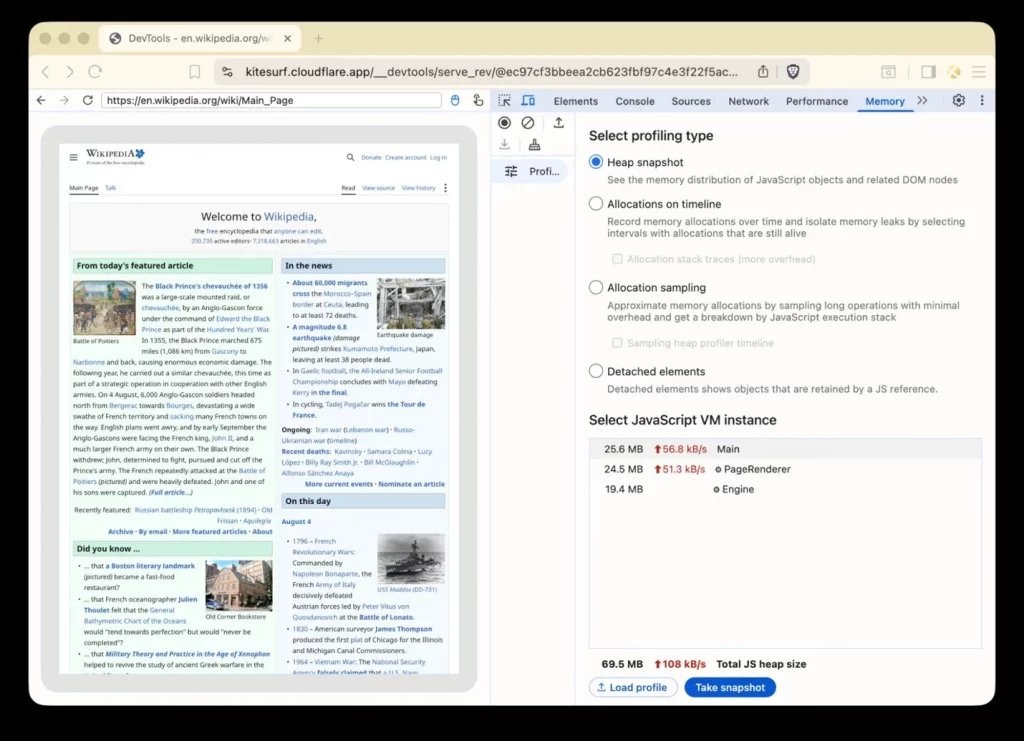Click the Total JS heap size label

coord(761,664)
